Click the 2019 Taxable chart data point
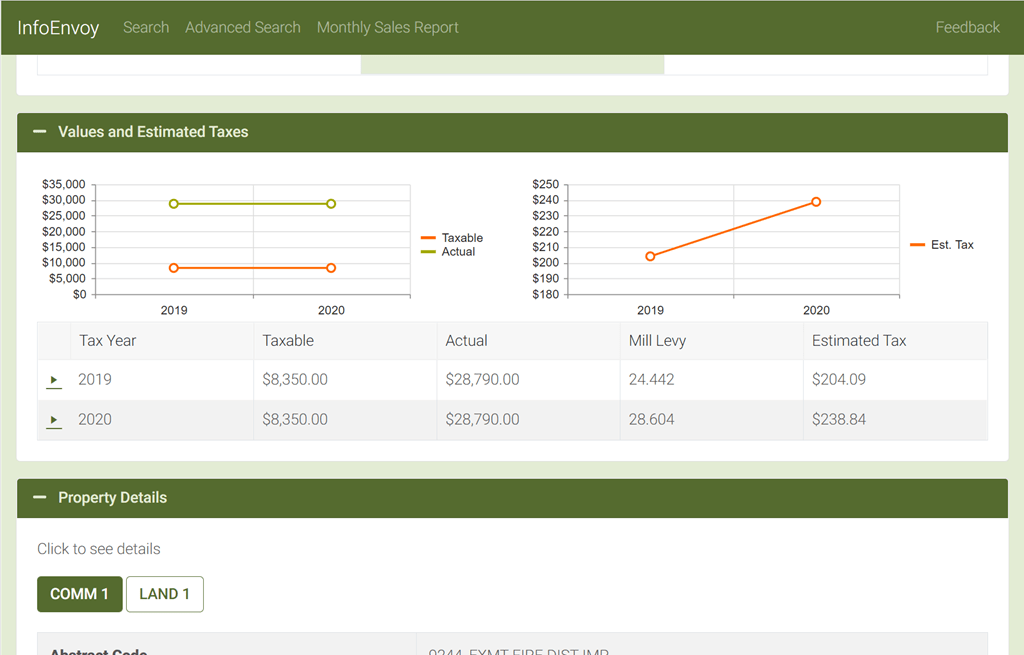The height and width of the screenshot is (655, 1024). (174, 268)
